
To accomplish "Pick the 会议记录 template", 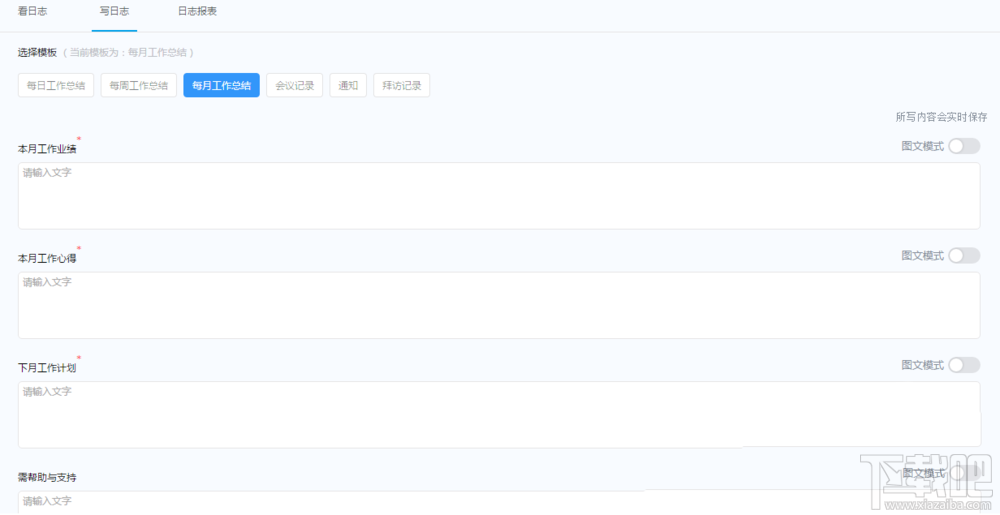I will point(295,85).
